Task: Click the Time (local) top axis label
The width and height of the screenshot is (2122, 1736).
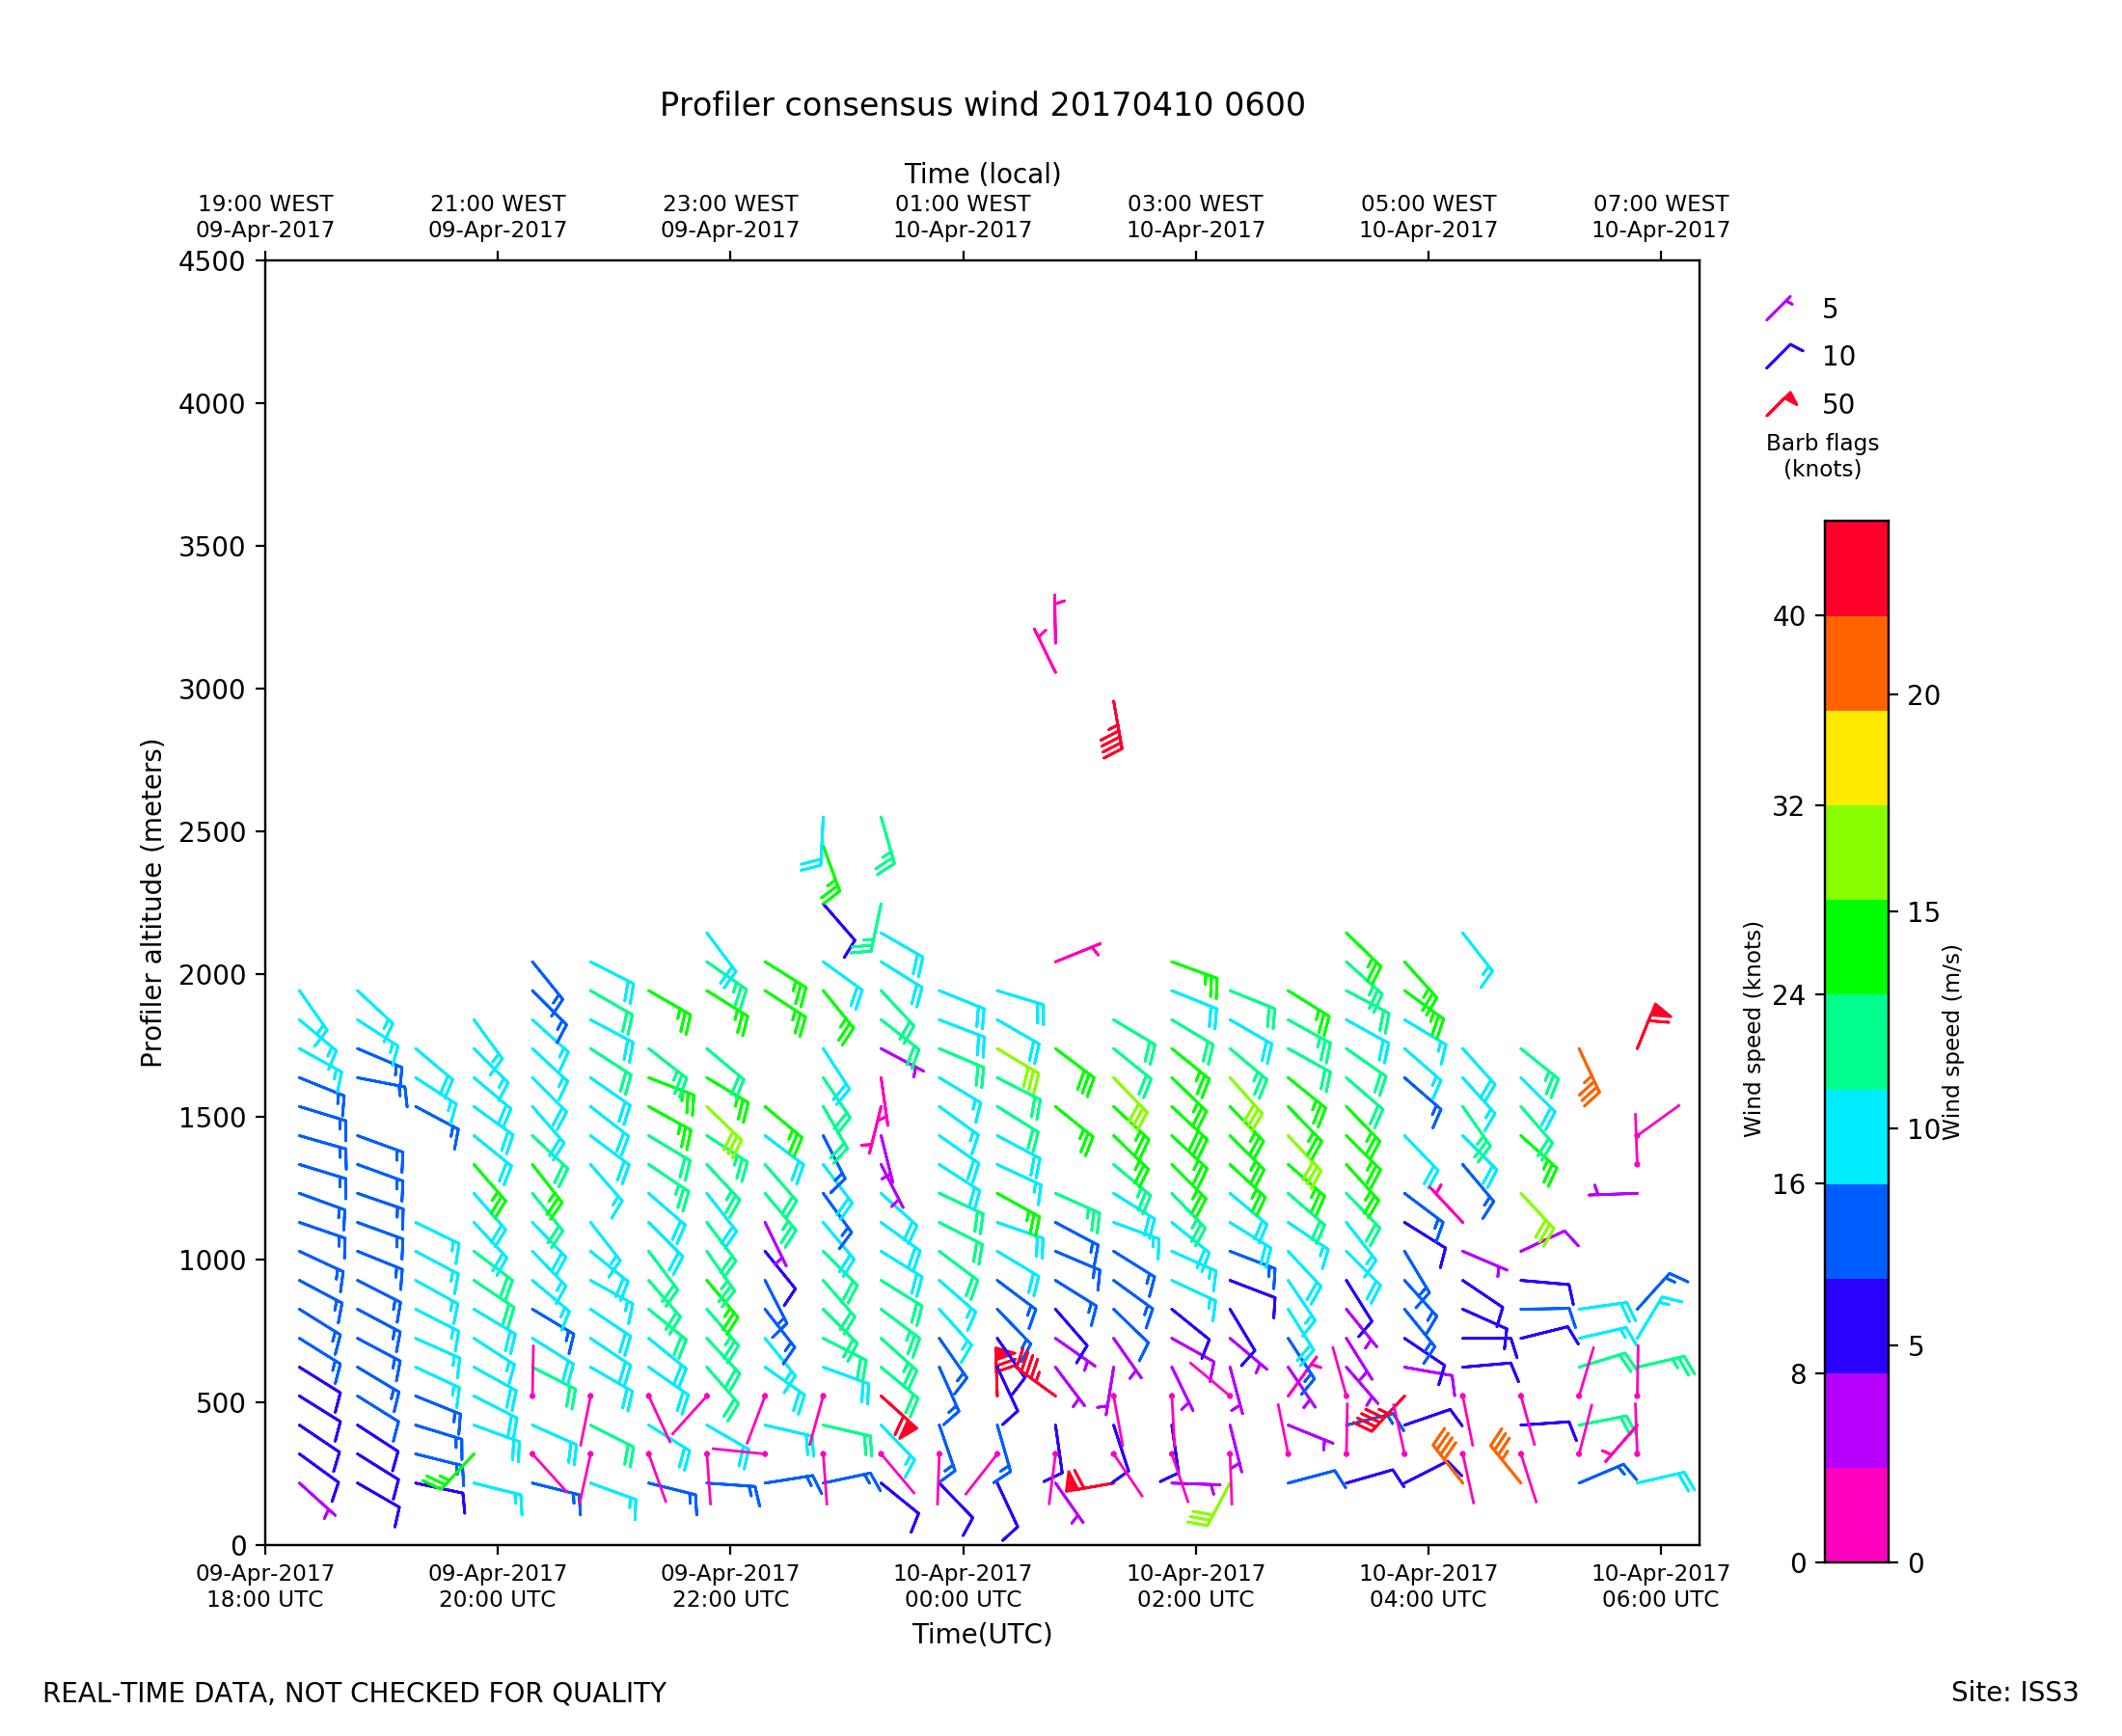Action: (x=982, y=174)
